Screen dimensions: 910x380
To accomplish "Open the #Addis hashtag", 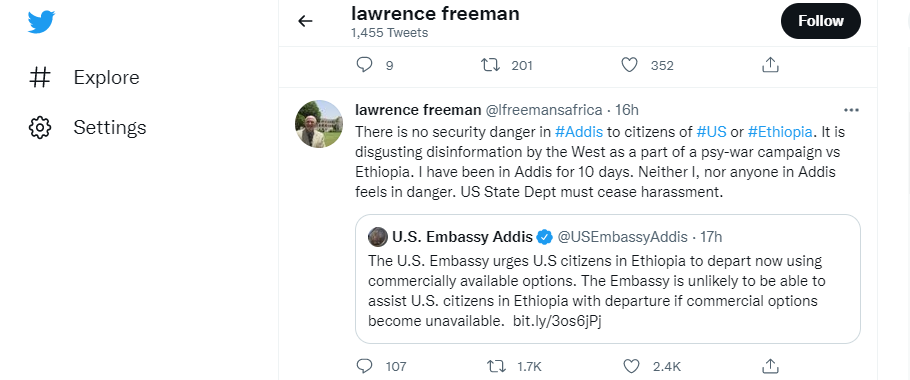I will 579,132.
